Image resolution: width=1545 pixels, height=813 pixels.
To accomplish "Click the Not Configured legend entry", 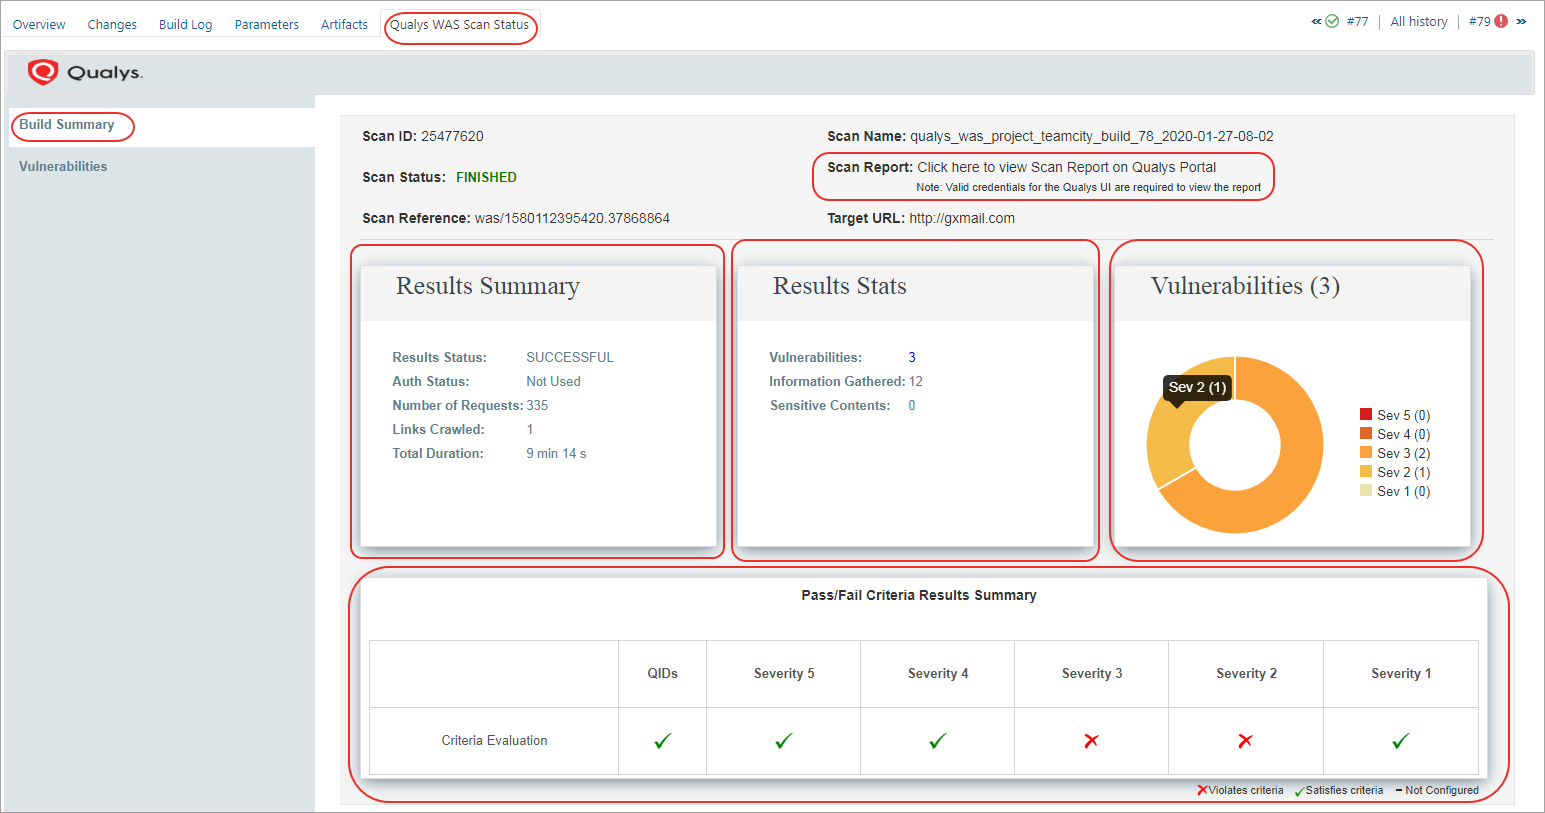I will 1437,790.
